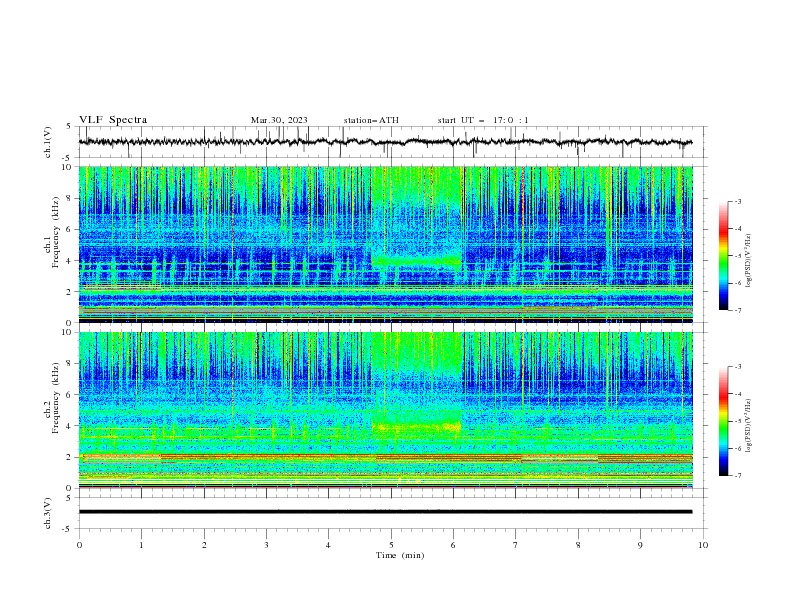Click the 'ch.1(V)' waveform axis label
The height and width of the screenshot is (612, 792).
(x=48, y=142)
